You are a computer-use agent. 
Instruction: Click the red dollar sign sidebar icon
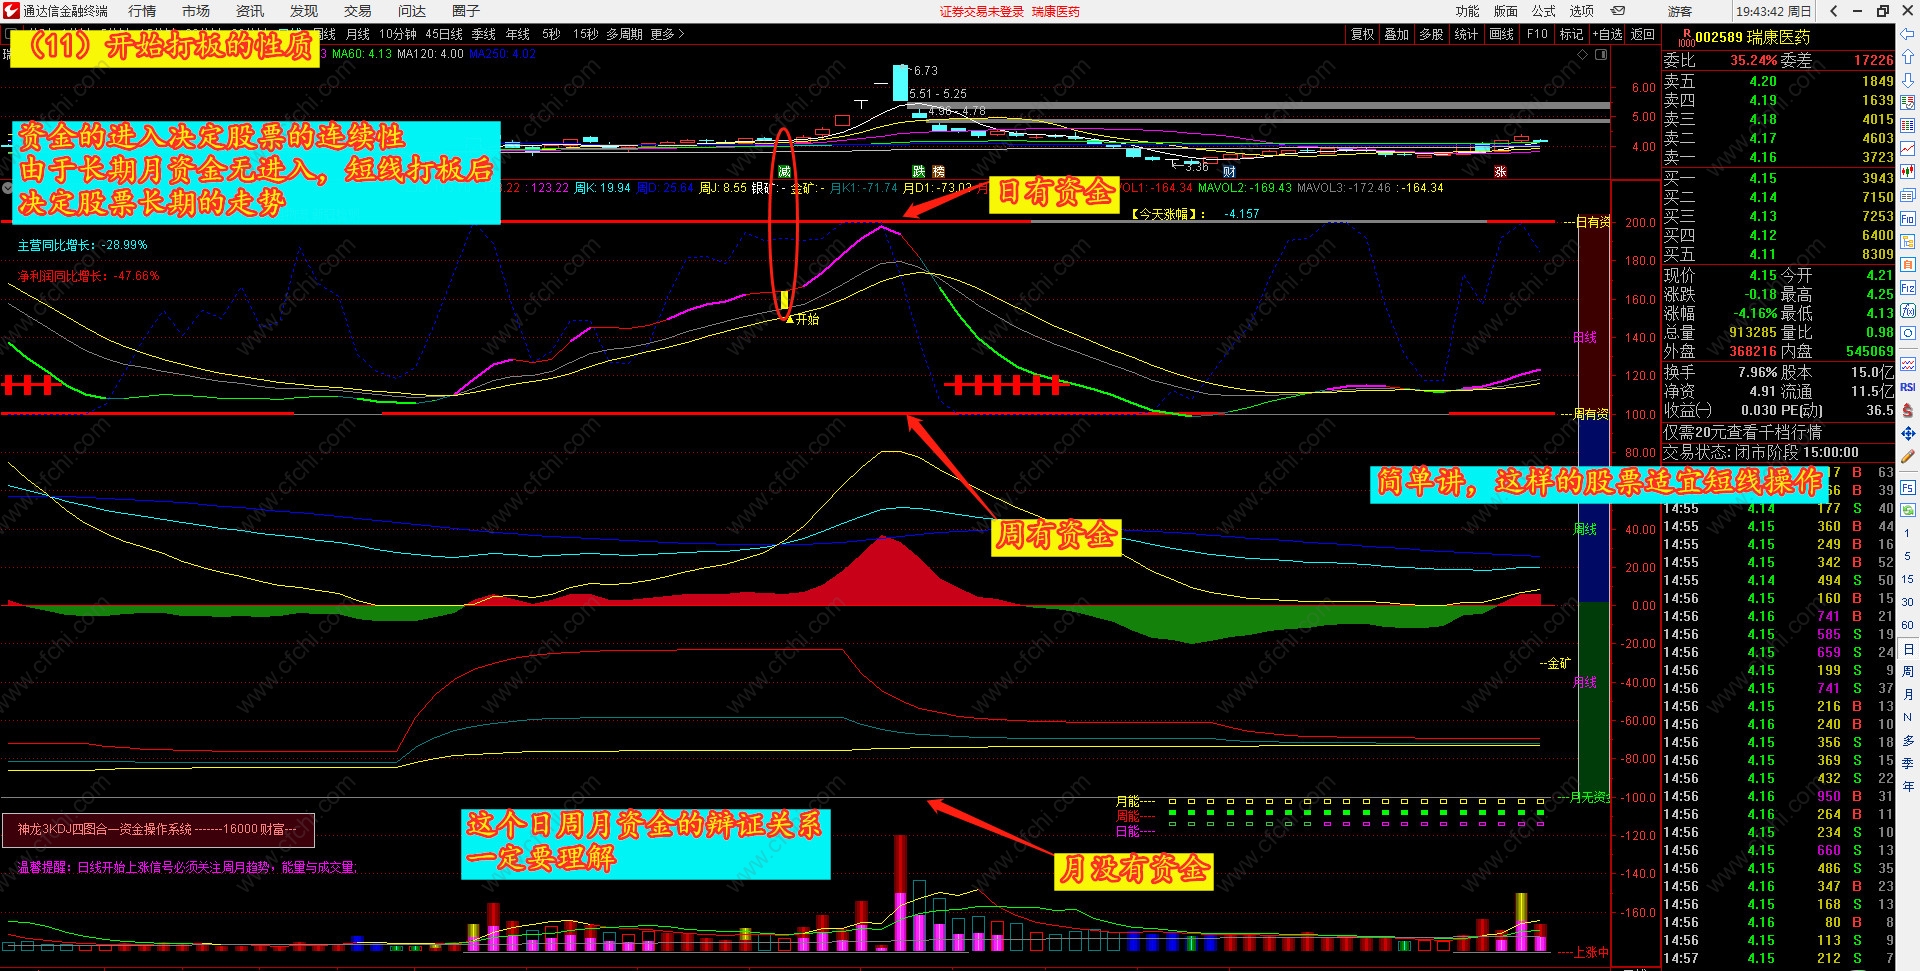pos(1908,410)
